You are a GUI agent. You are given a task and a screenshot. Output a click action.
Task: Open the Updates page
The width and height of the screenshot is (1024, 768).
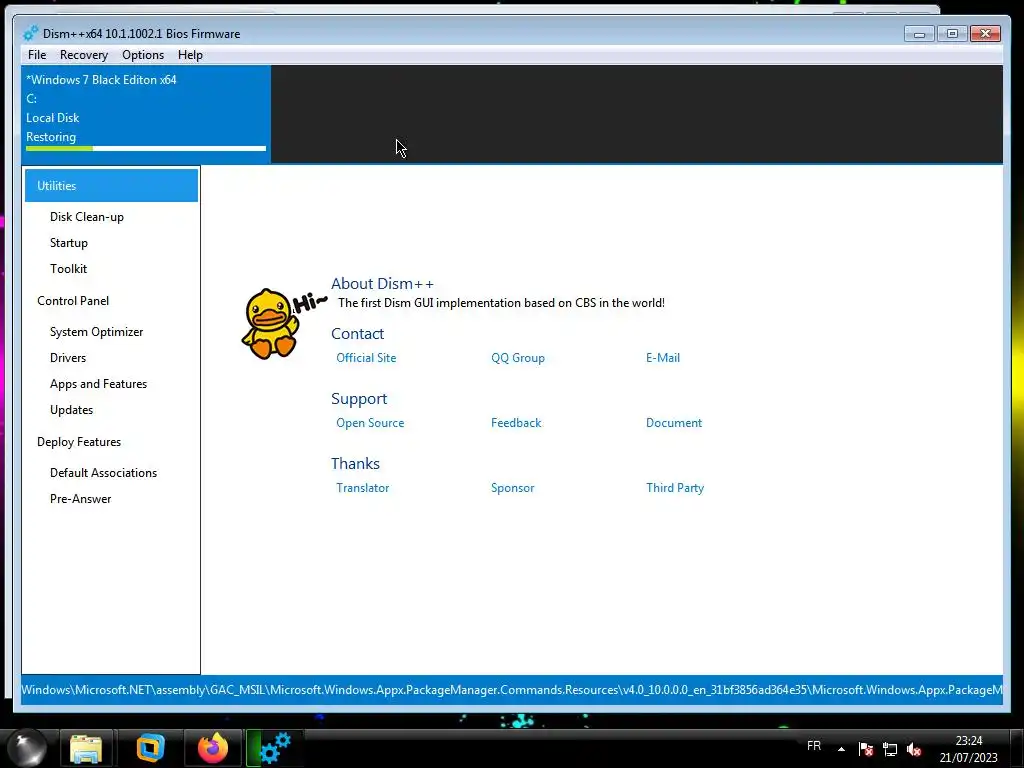(71, 410)
